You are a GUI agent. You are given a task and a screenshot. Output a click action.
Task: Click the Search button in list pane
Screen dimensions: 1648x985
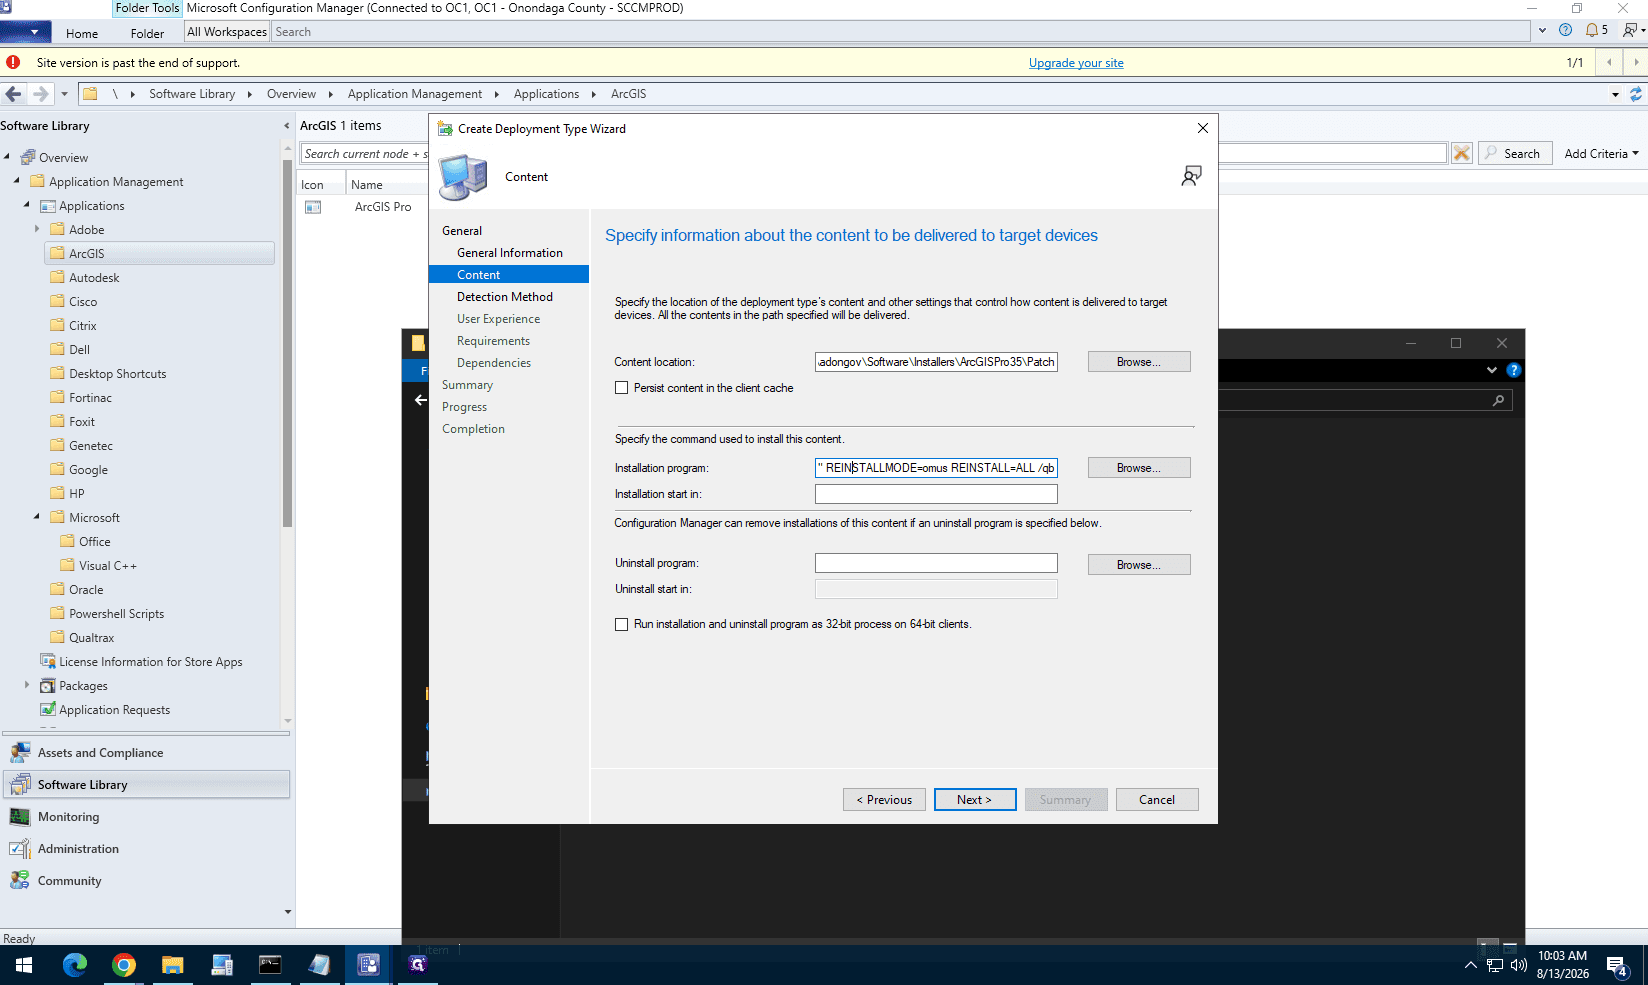pos(1515,153)
